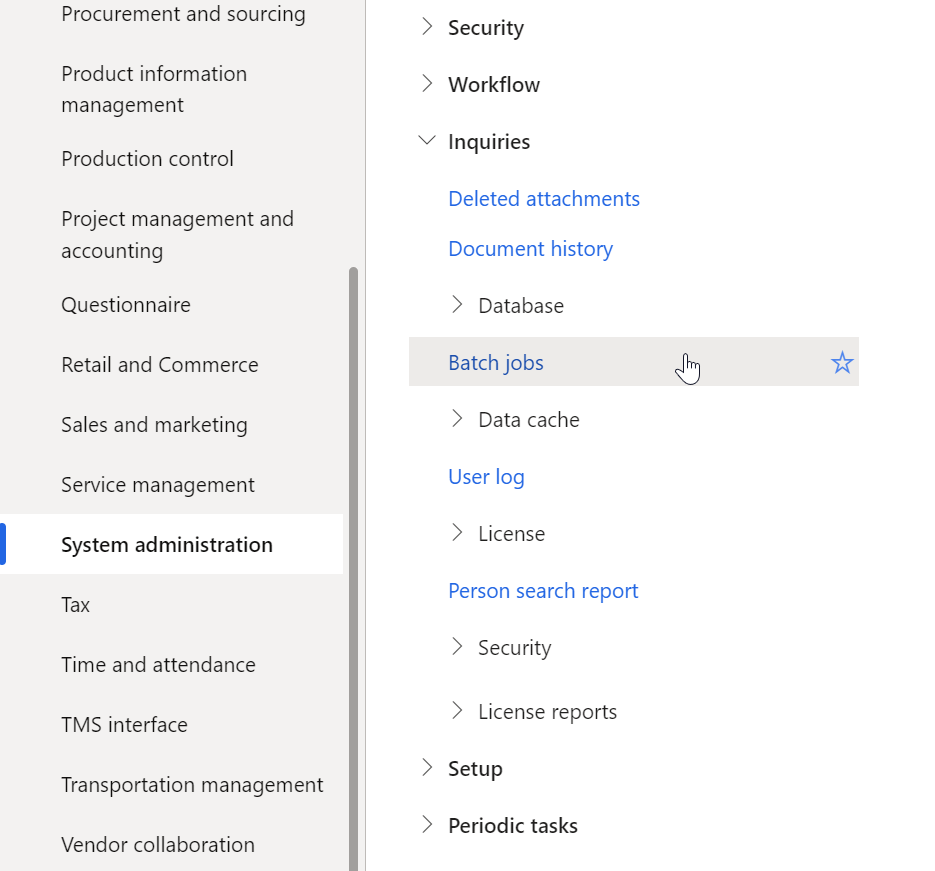Select Production control module
The image size is (935, 871).
tap(147, 159)
